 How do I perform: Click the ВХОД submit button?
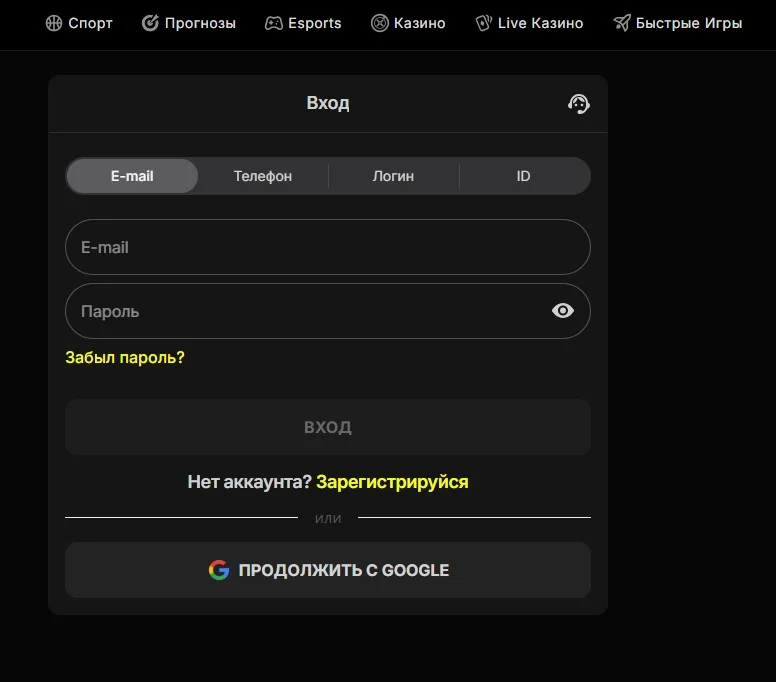point(328,427)
